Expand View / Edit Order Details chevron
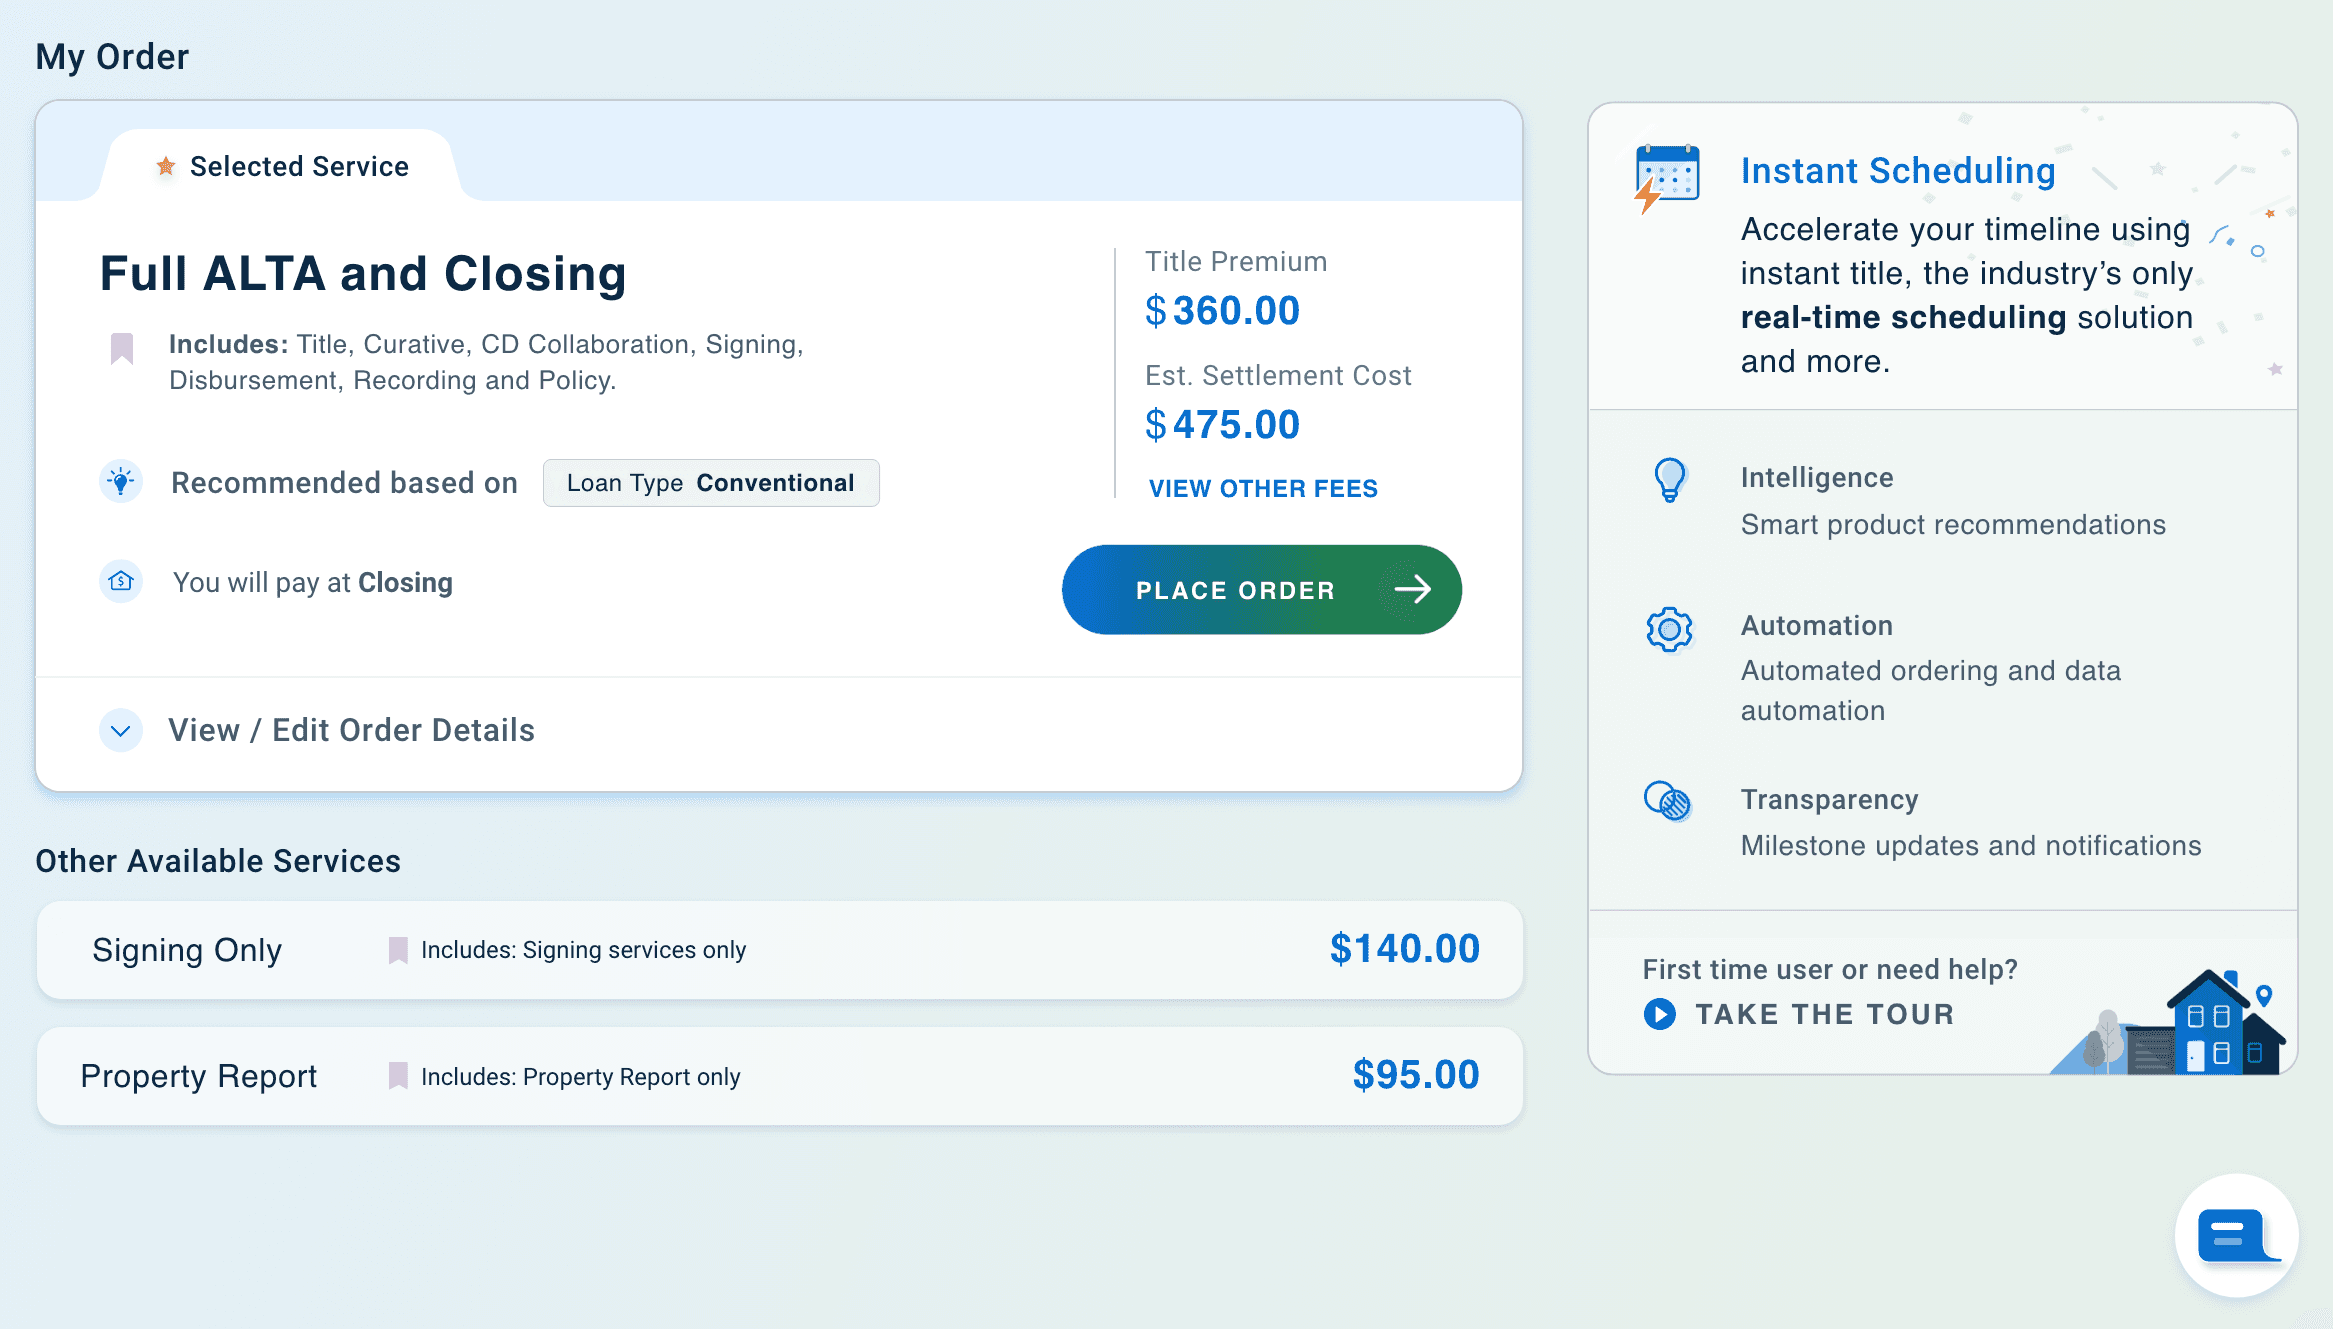 tap(121, 731)
